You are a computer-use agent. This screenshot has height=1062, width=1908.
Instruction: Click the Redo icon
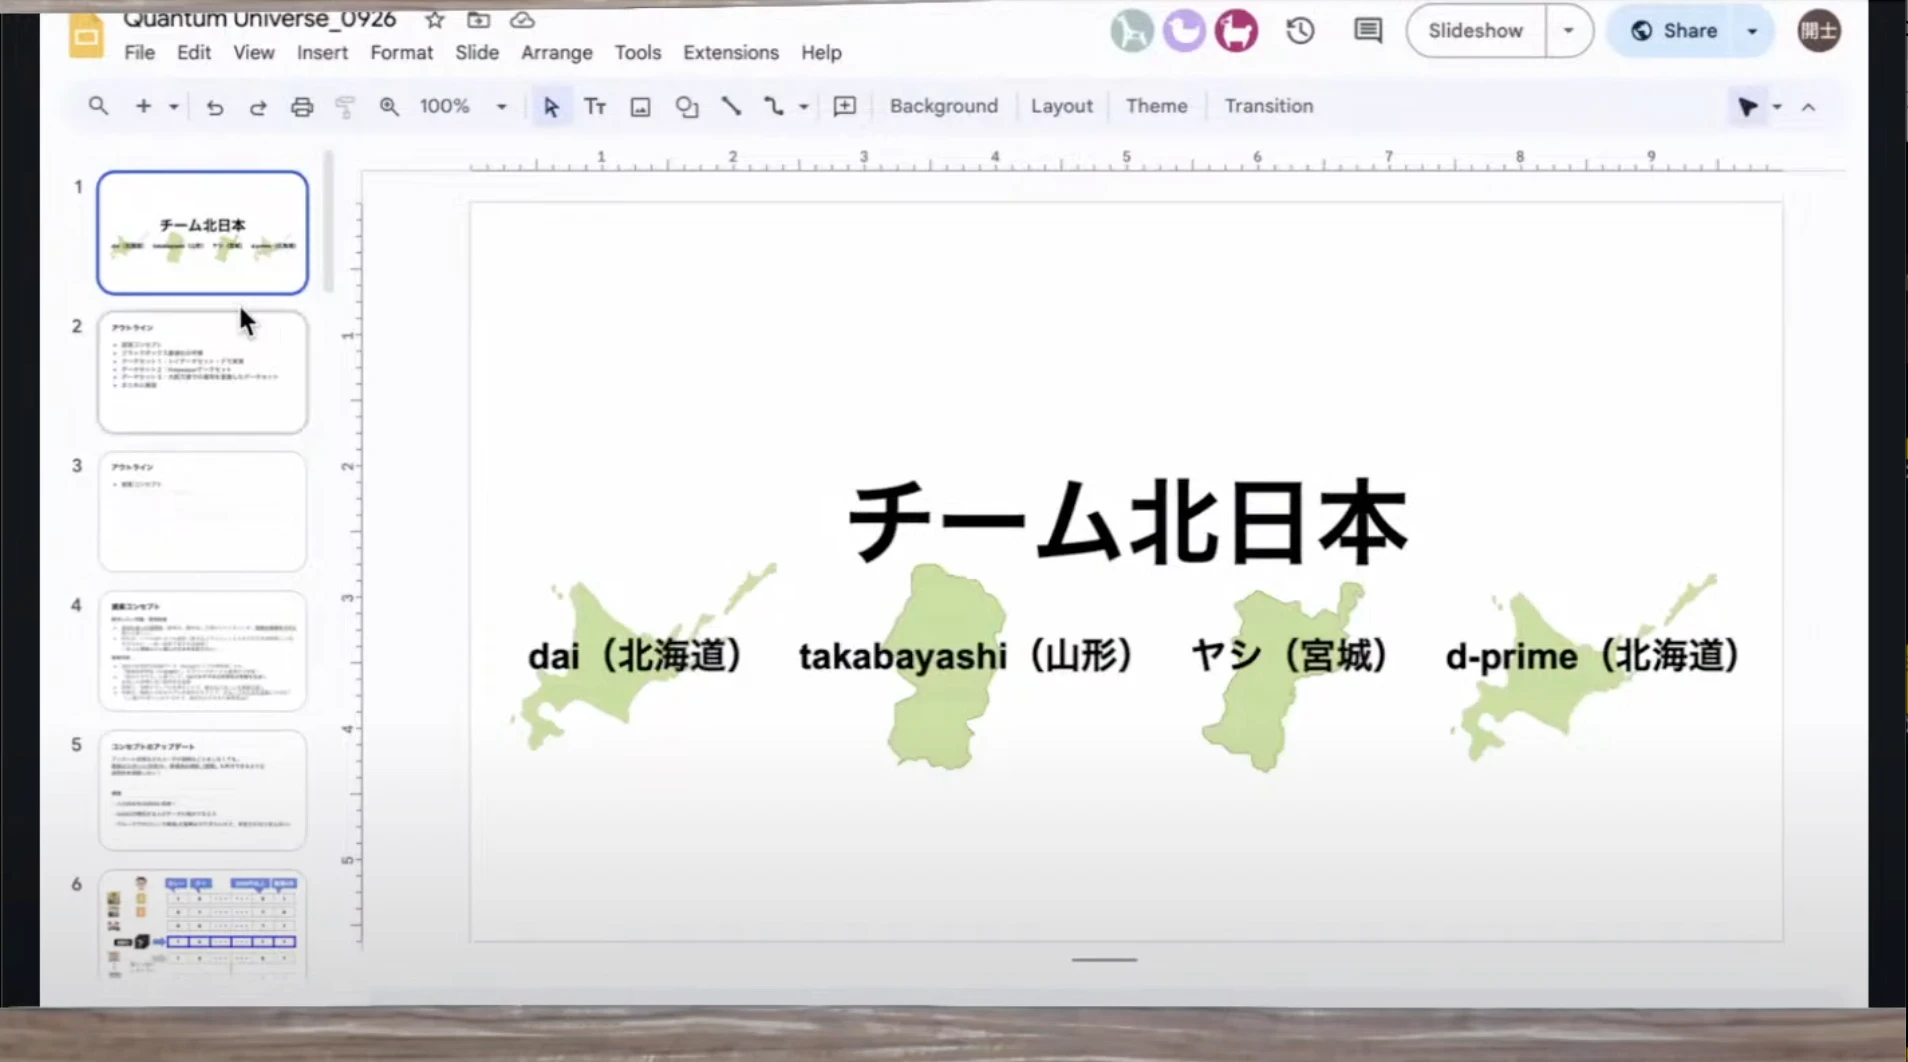click(x=258, y=106)
